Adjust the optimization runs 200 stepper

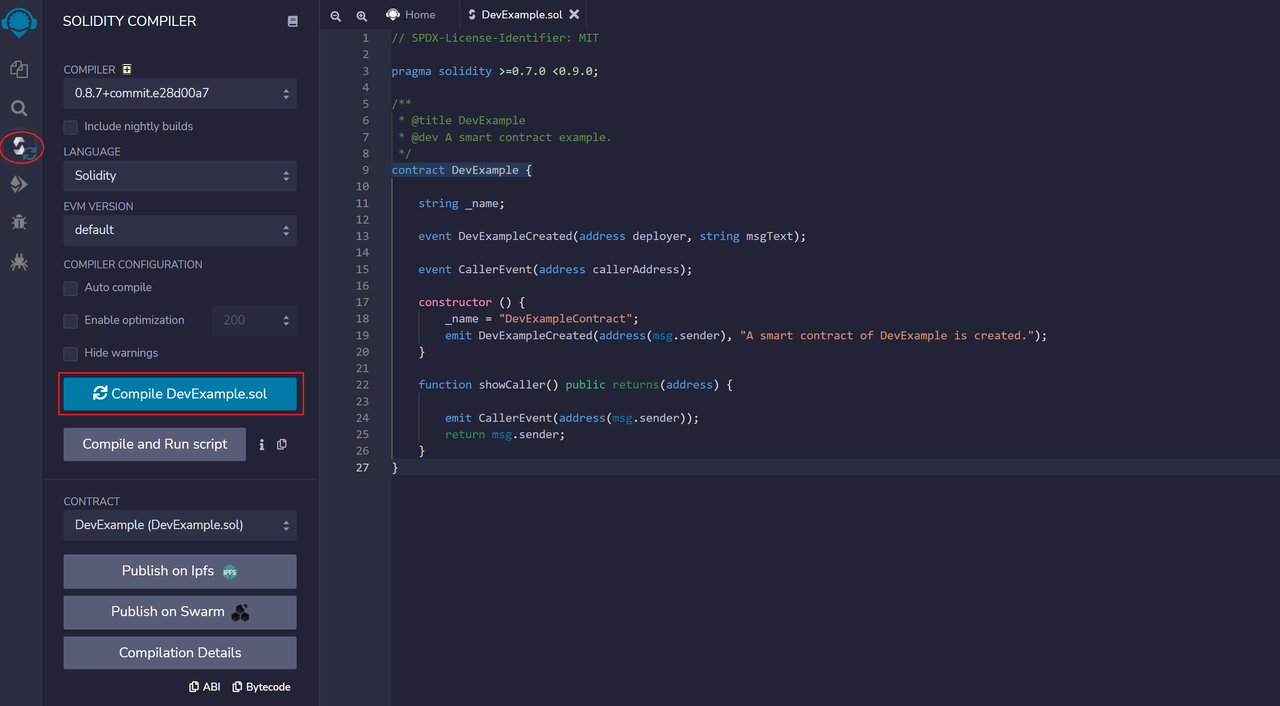click(x=254, y=320)
